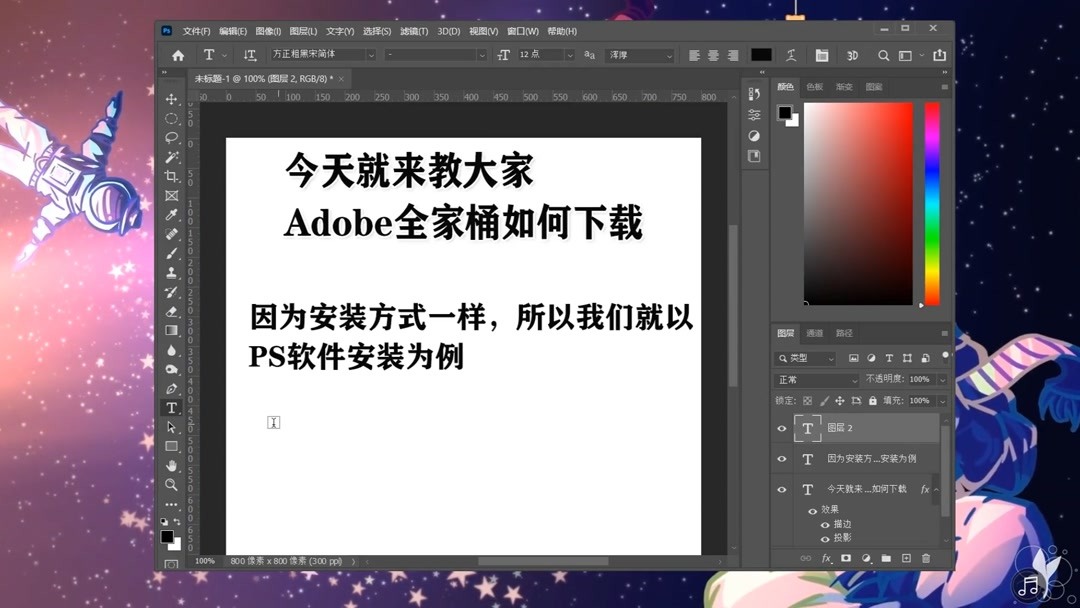Click the Create new layer icon
The height and width of the screenshot is (608, 1080).
click(906, 558)
